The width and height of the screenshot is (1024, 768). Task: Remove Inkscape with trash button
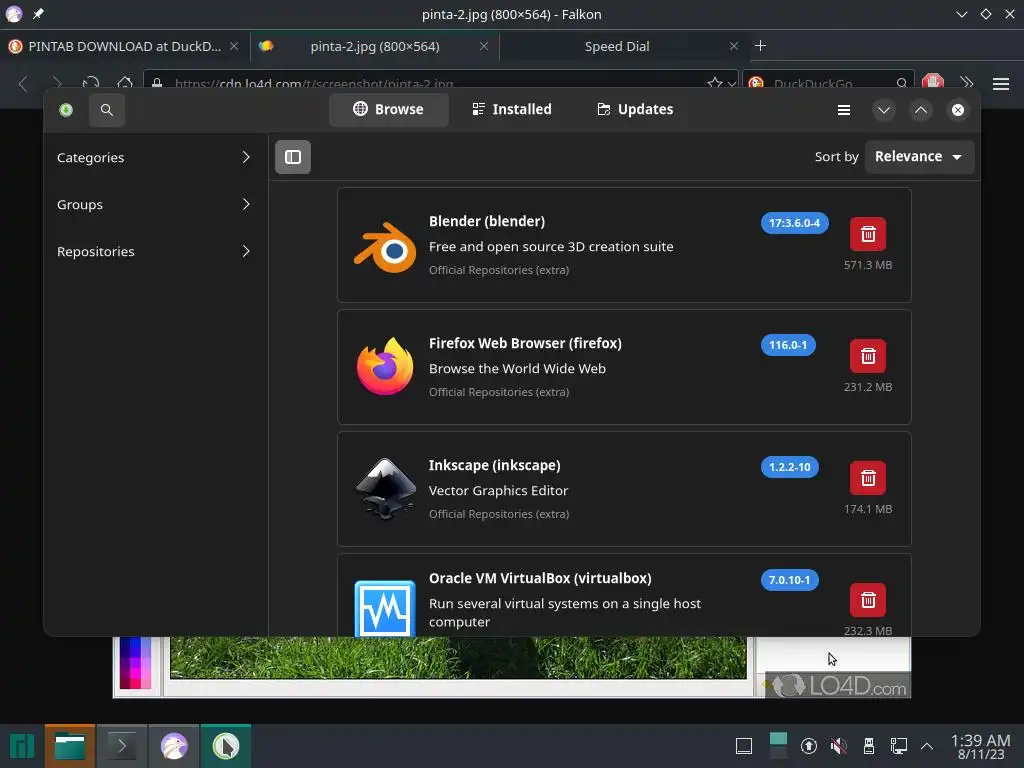point(867,478)
